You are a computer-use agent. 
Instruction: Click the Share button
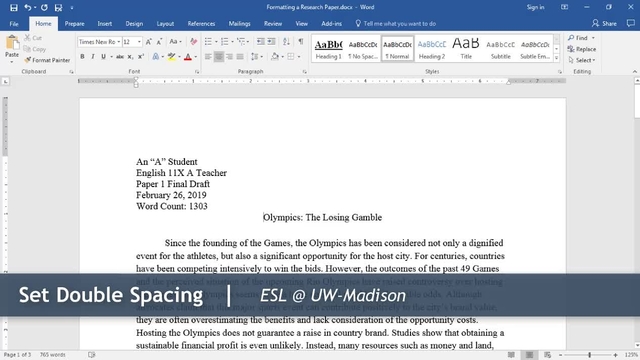coord(604,24)
